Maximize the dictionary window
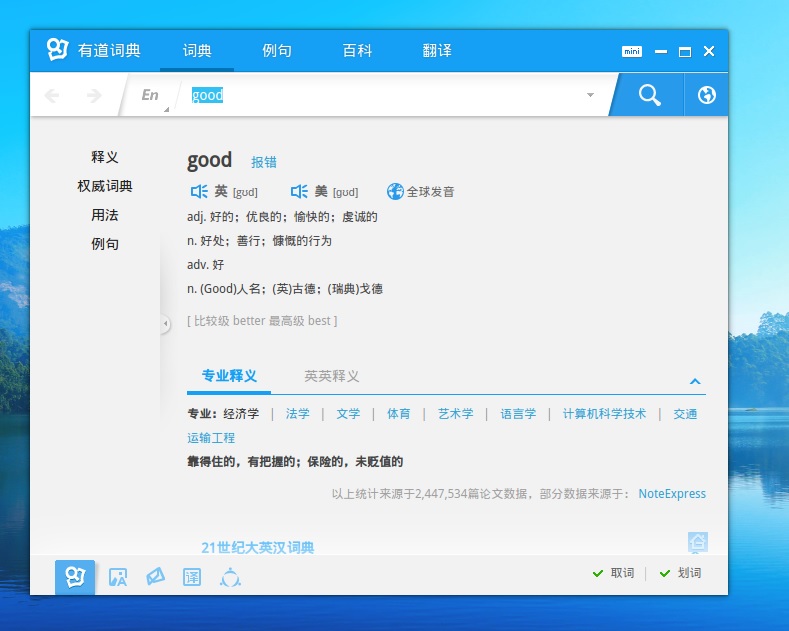The width and height of the screenshot is (789, 631). 685,51
